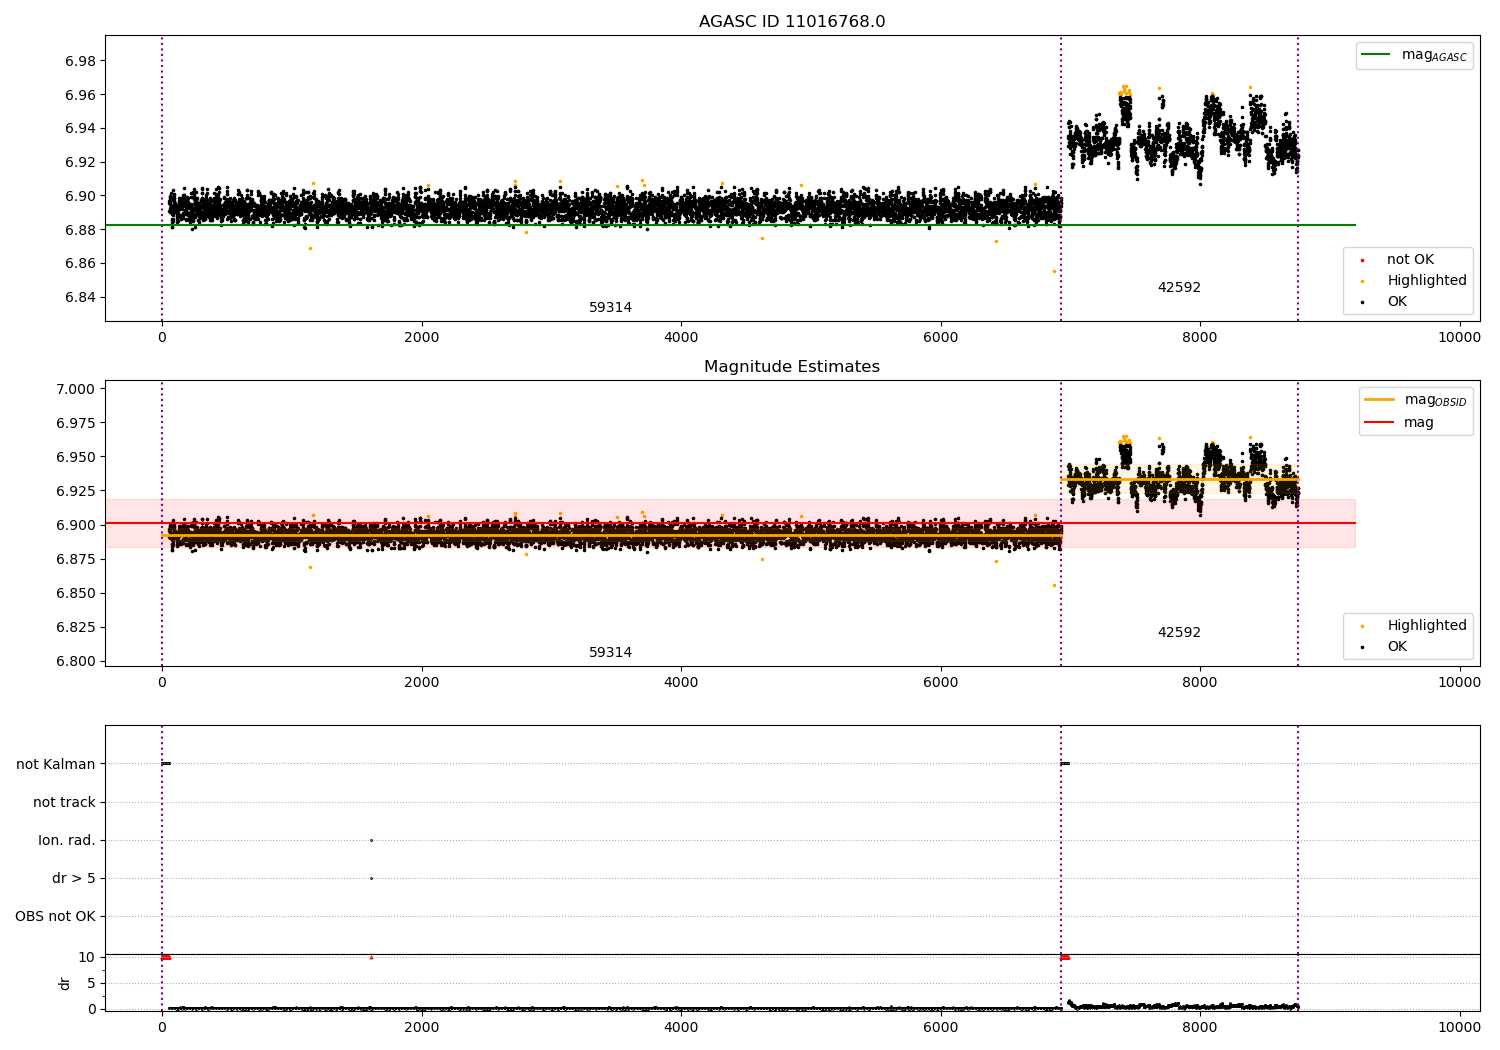The image size is (1500, 1050).
Task: Click the '6.92' tick on top plot
Action: point(79,163)
